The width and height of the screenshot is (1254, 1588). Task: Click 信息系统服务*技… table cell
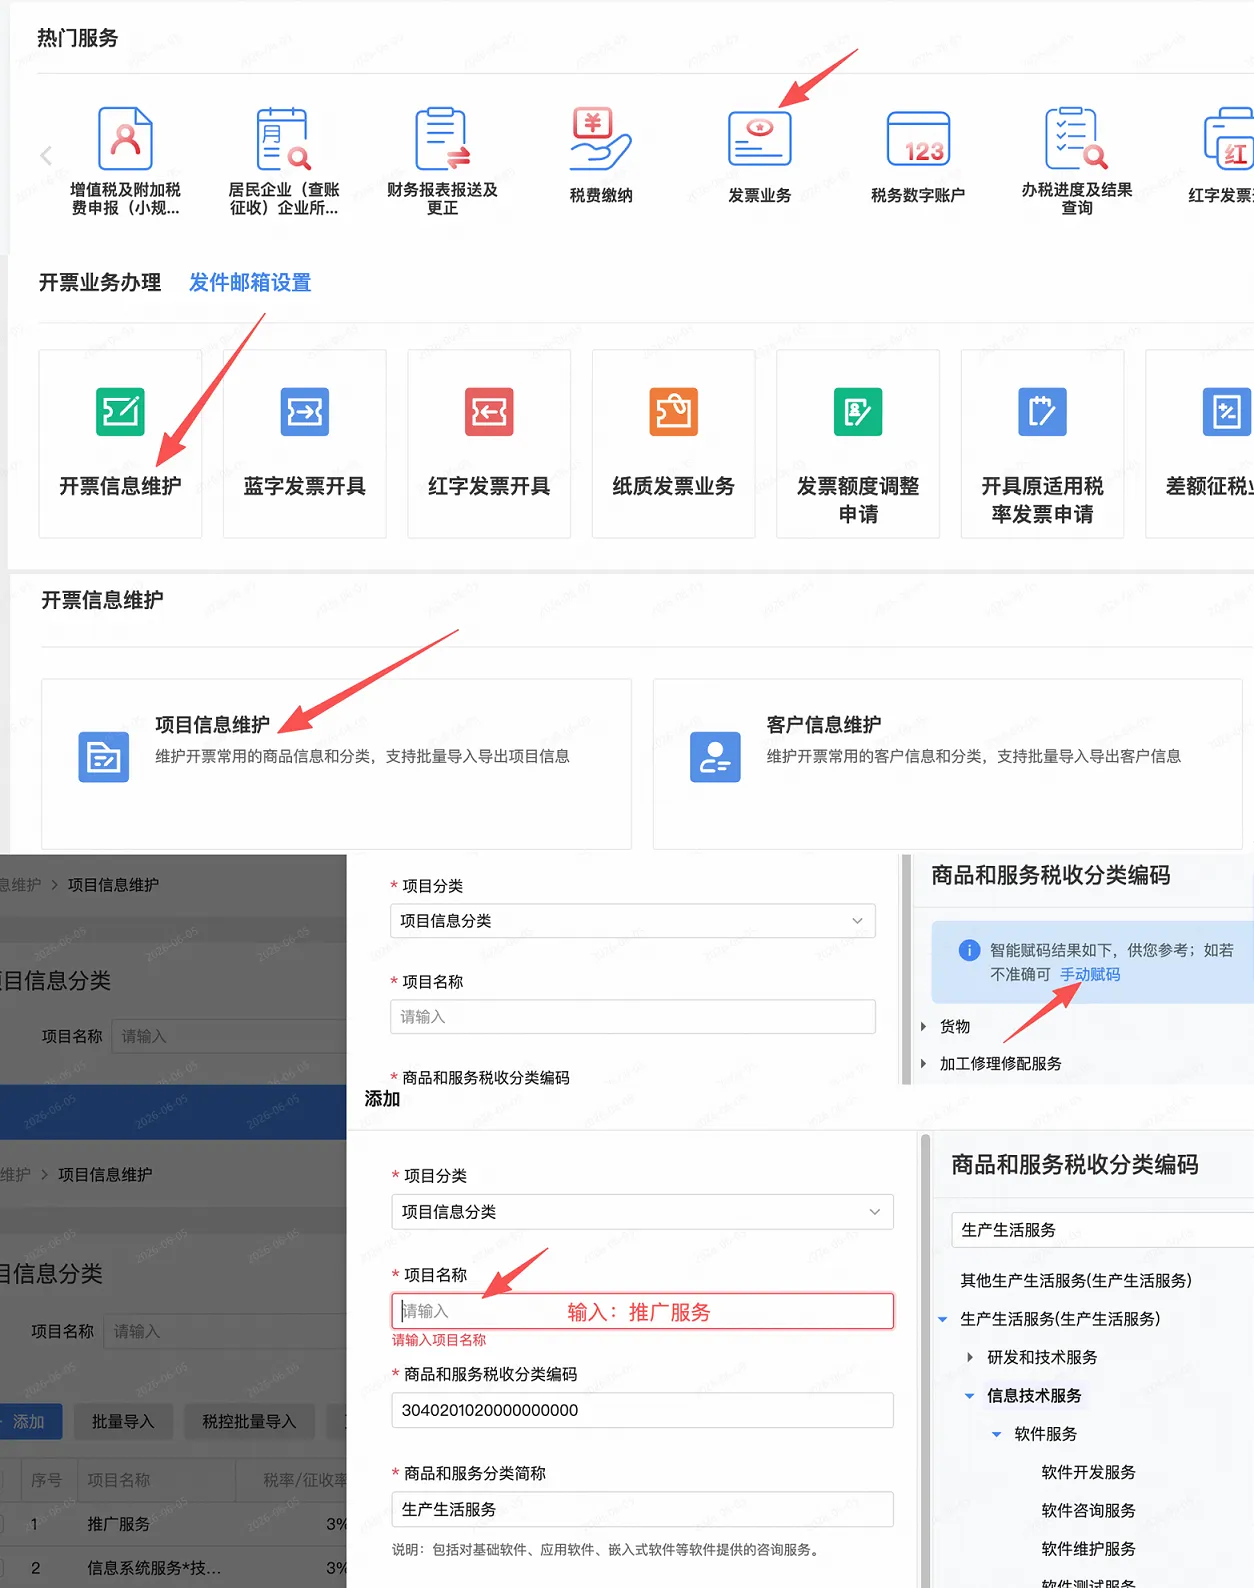pos(154,1568)
